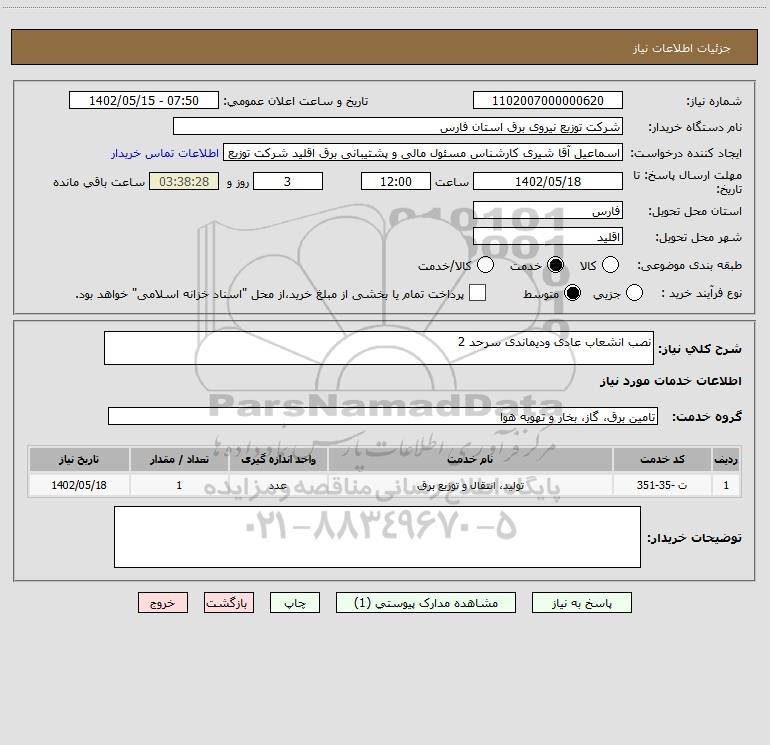
Task: Open the اطلاعات تماس خریدار link
Action: click(x=165, y=153)
